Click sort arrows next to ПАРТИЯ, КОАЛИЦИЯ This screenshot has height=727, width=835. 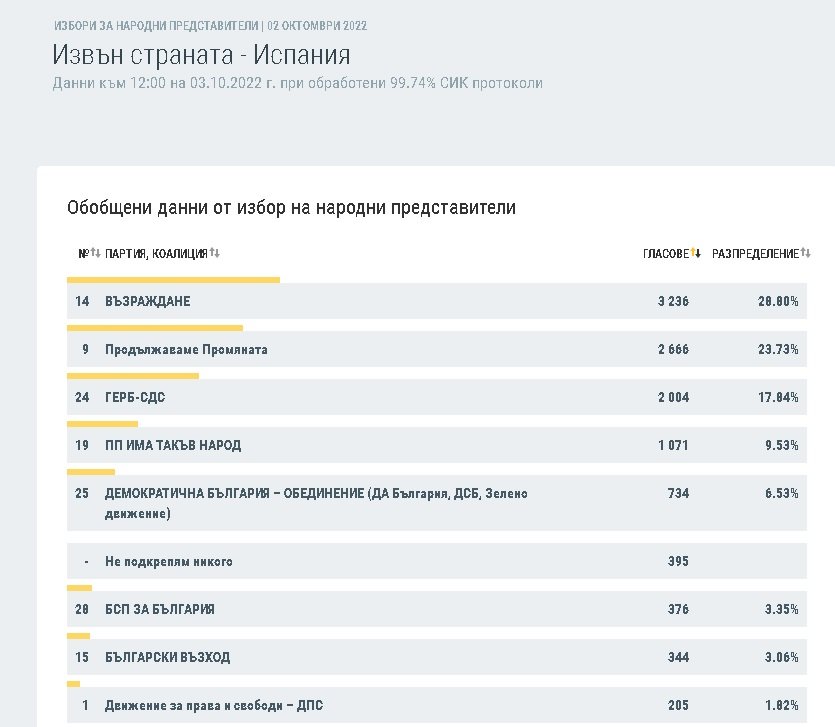coord(214,253)
